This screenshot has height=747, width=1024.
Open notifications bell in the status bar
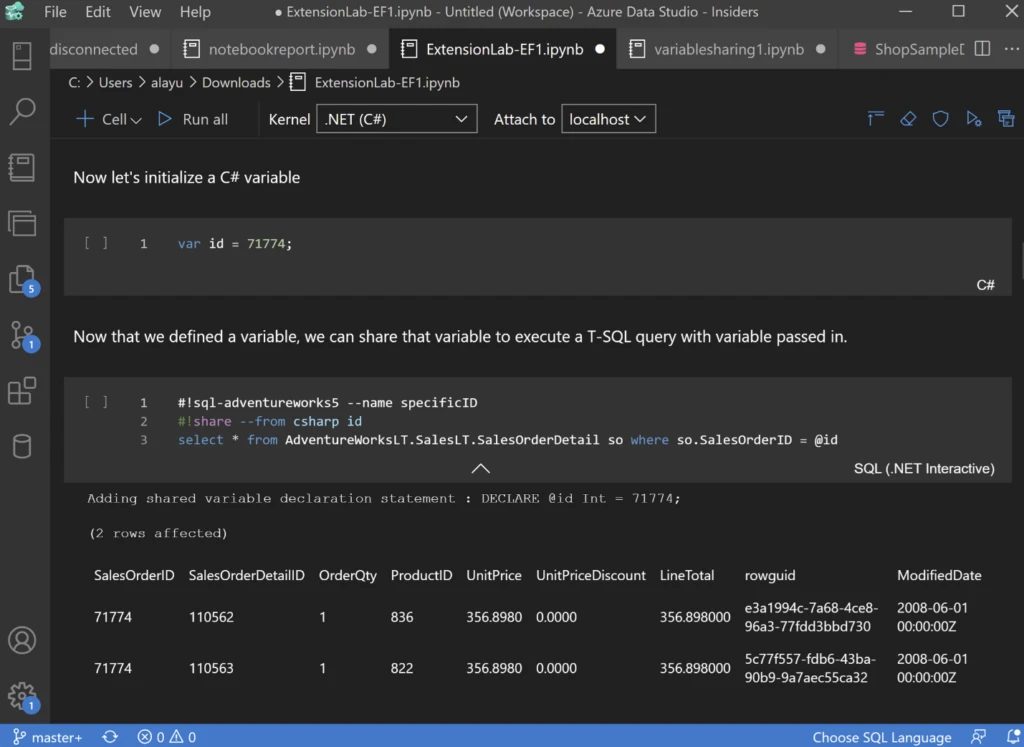coord(1013,737)
